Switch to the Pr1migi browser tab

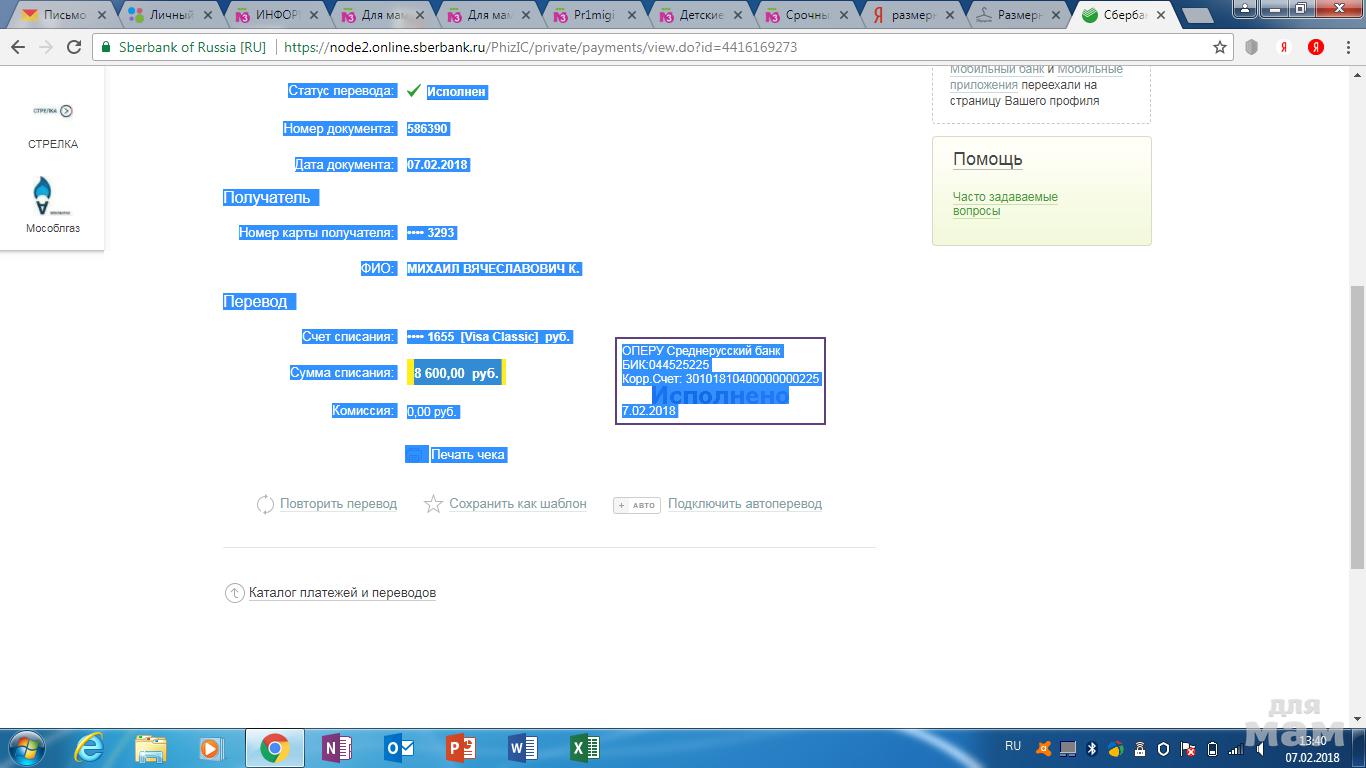(592, 15)
